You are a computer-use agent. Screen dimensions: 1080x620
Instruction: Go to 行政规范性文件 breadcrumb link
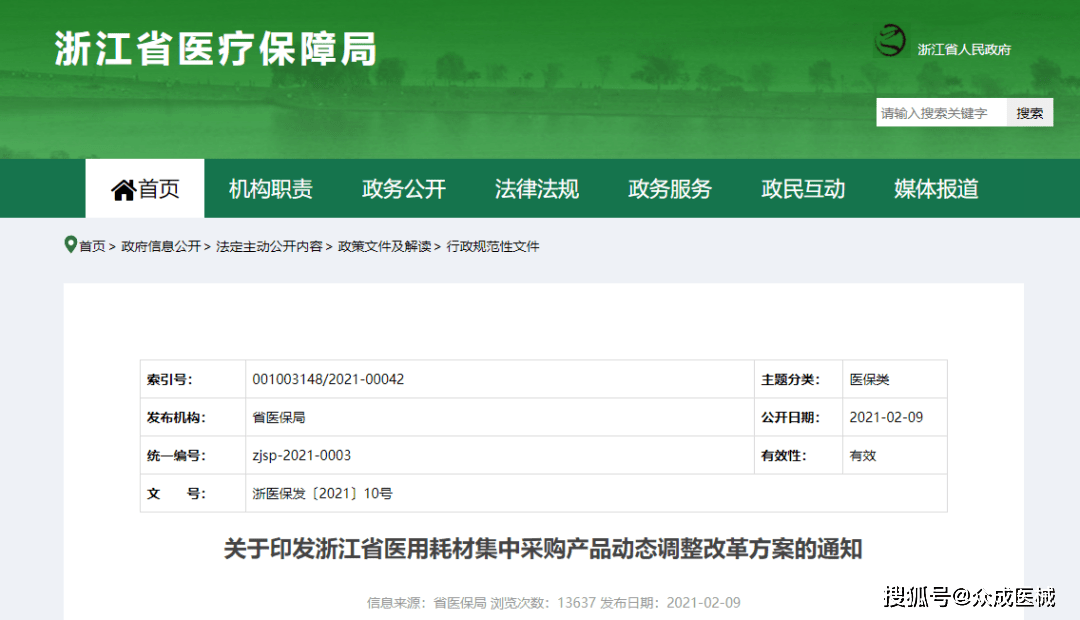point(492,247)
